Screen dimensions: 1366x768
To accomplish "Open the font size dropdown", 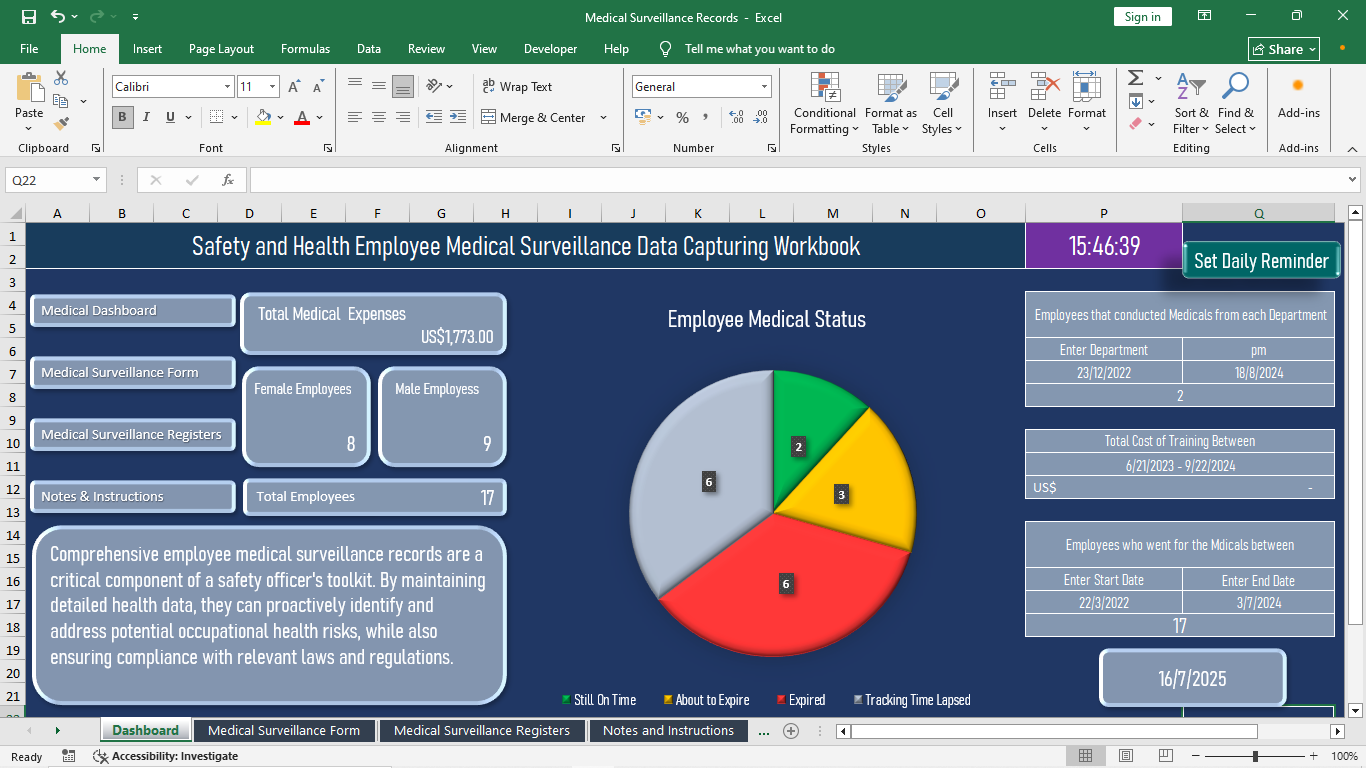I will (273, 87).
